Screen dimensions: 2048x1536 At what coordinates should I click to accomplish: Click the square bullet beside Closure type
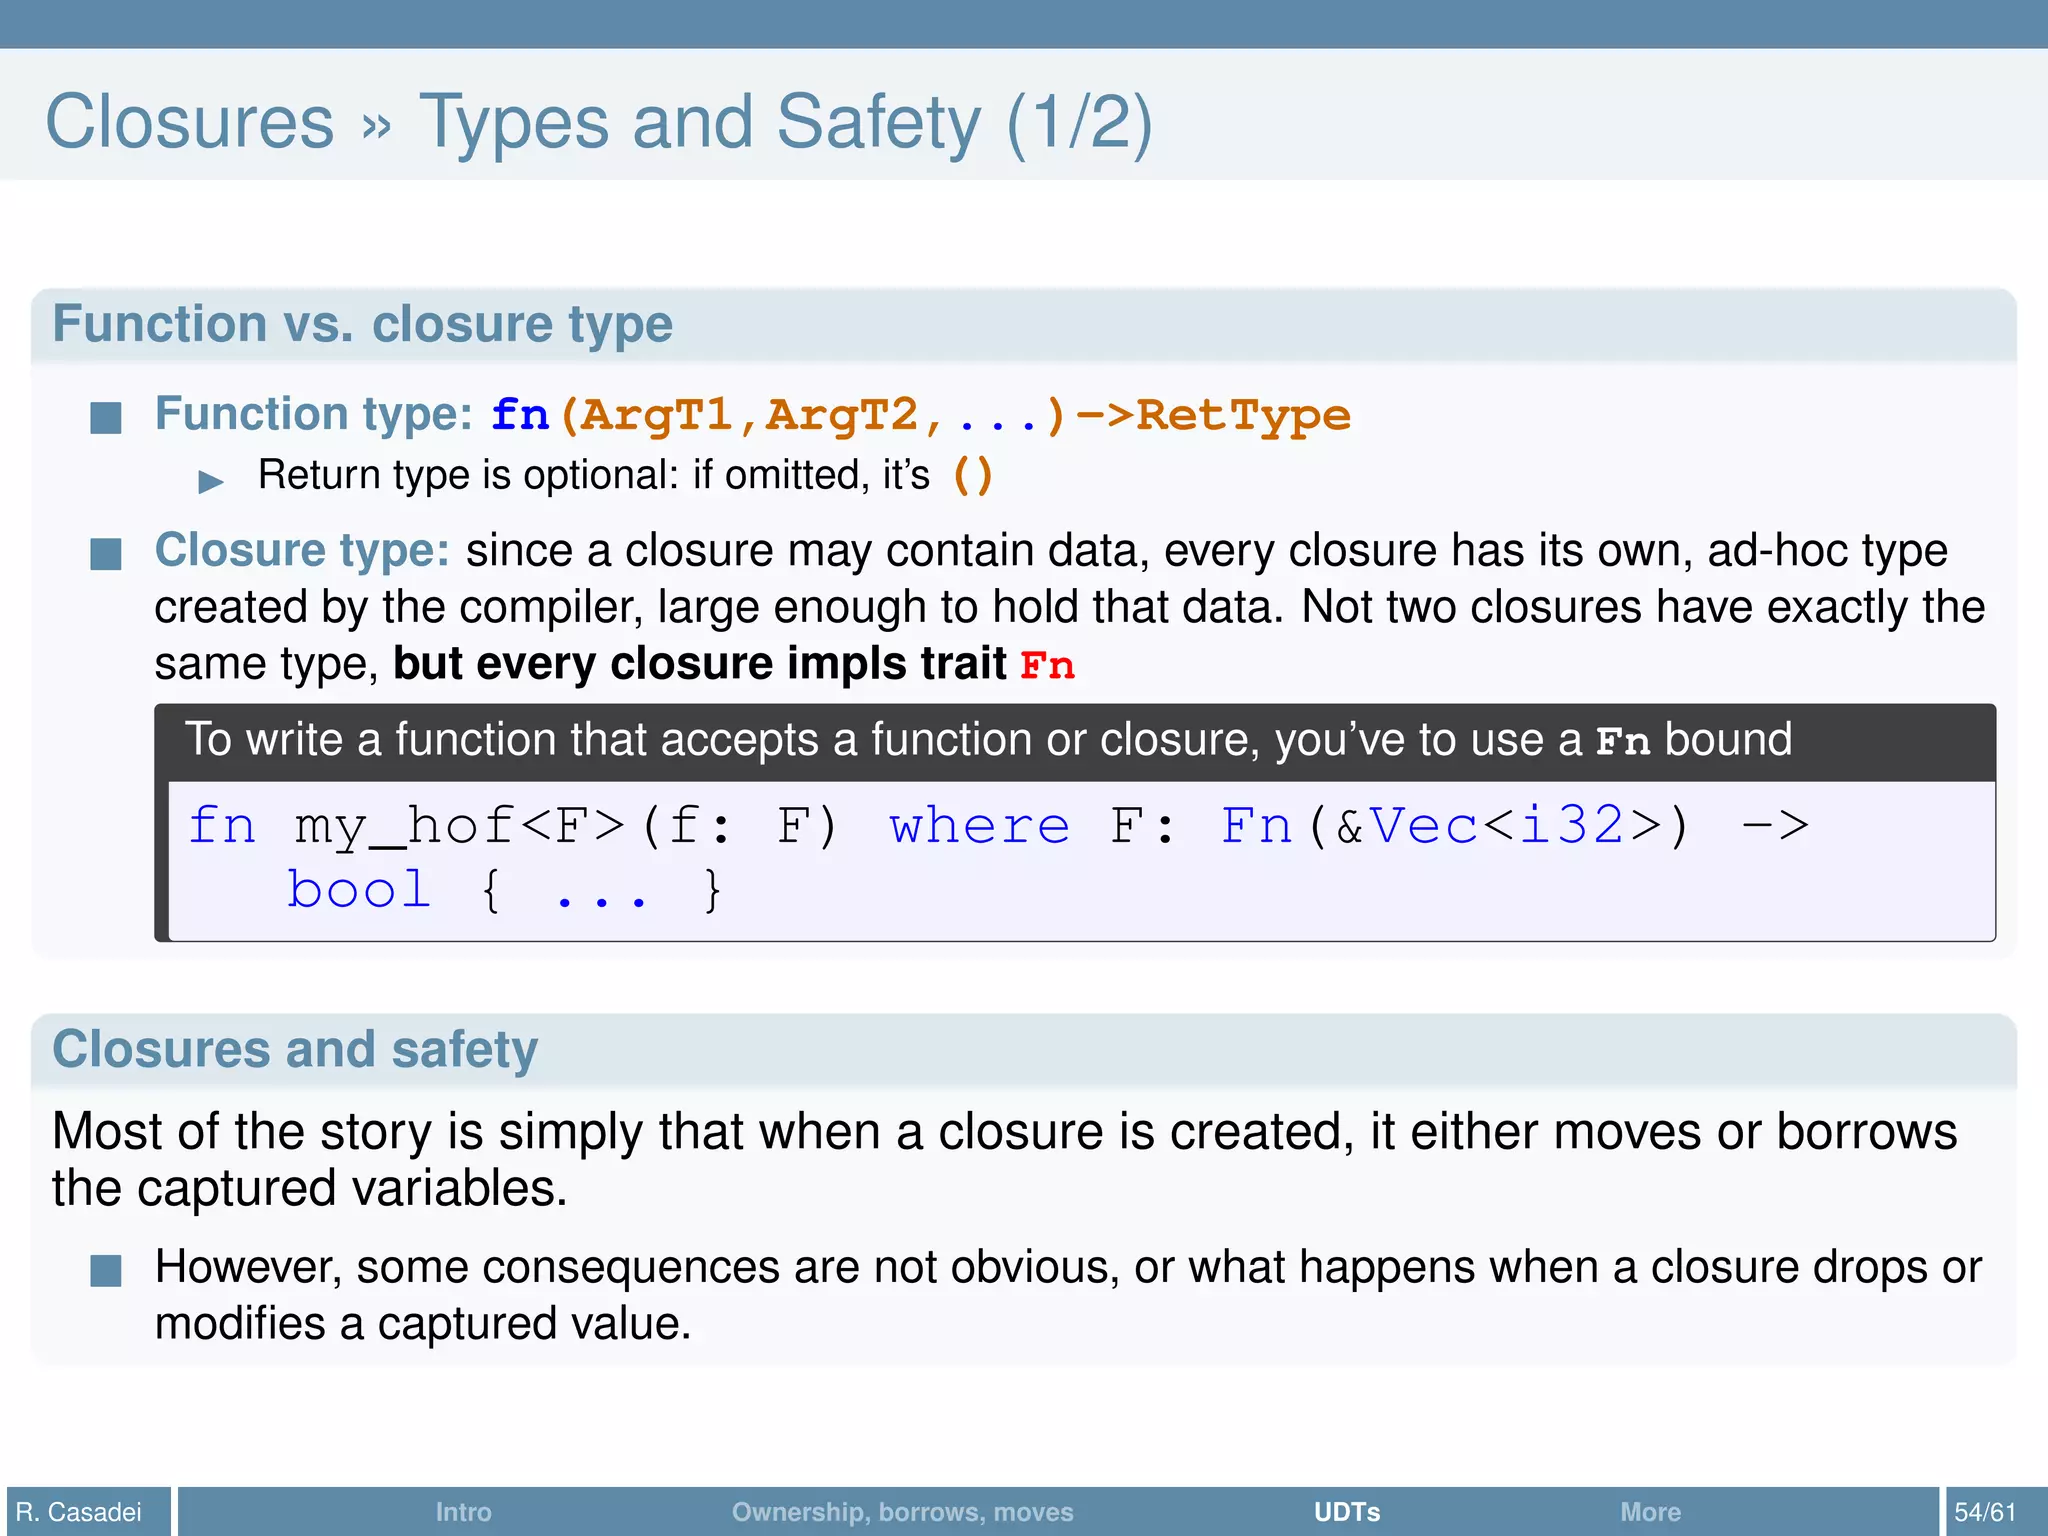pos(106,553)
